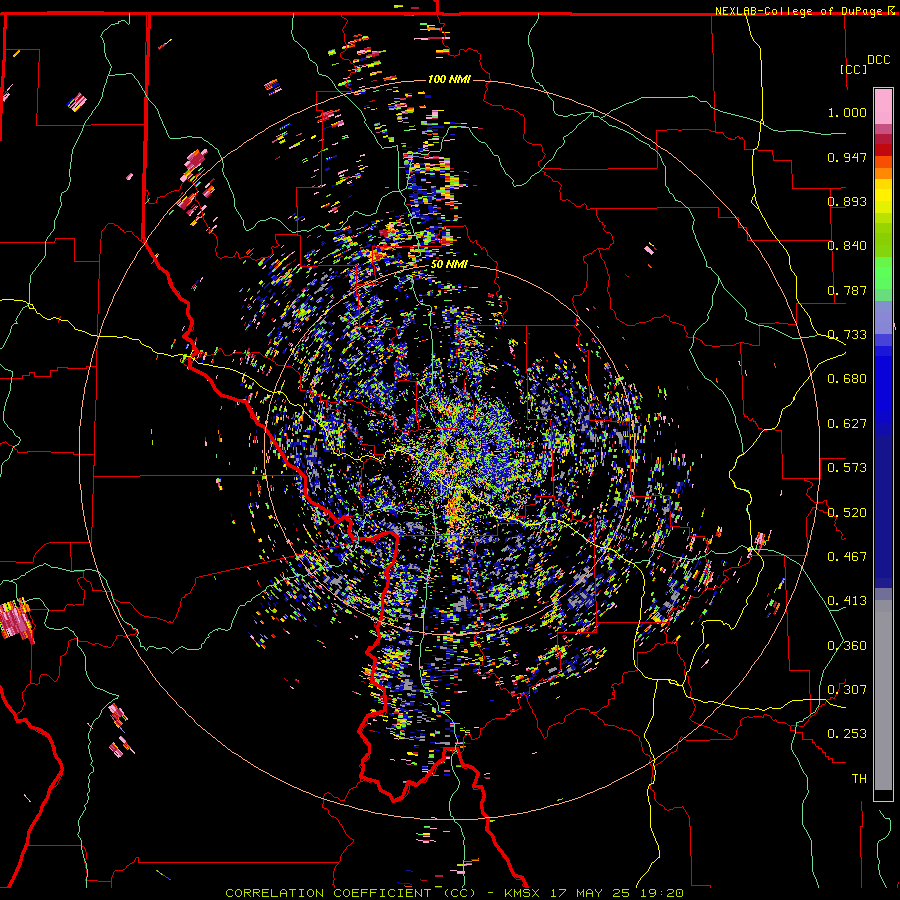Click the [CC] unit label
Viewport: 900px width, 900px height.
tap(853, 69)
